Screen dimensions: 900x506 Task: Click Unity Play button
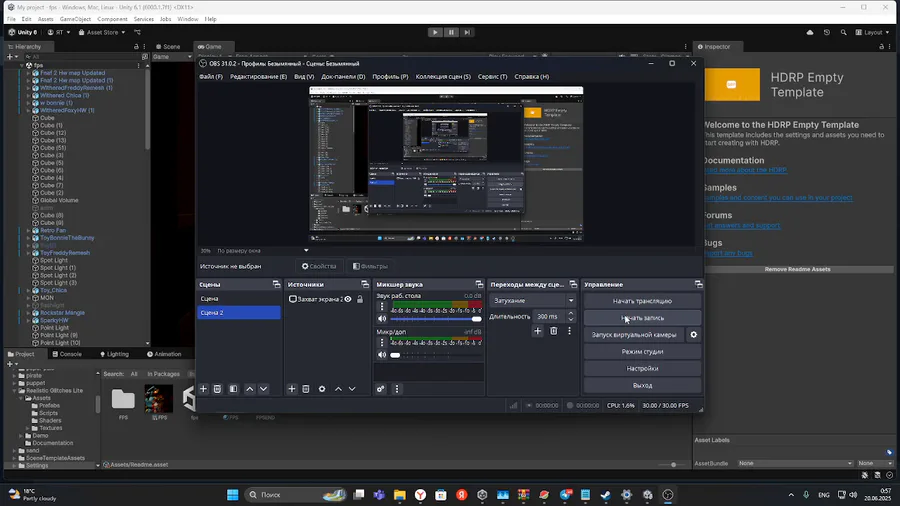pyautogui.click(x=435, y=32)
